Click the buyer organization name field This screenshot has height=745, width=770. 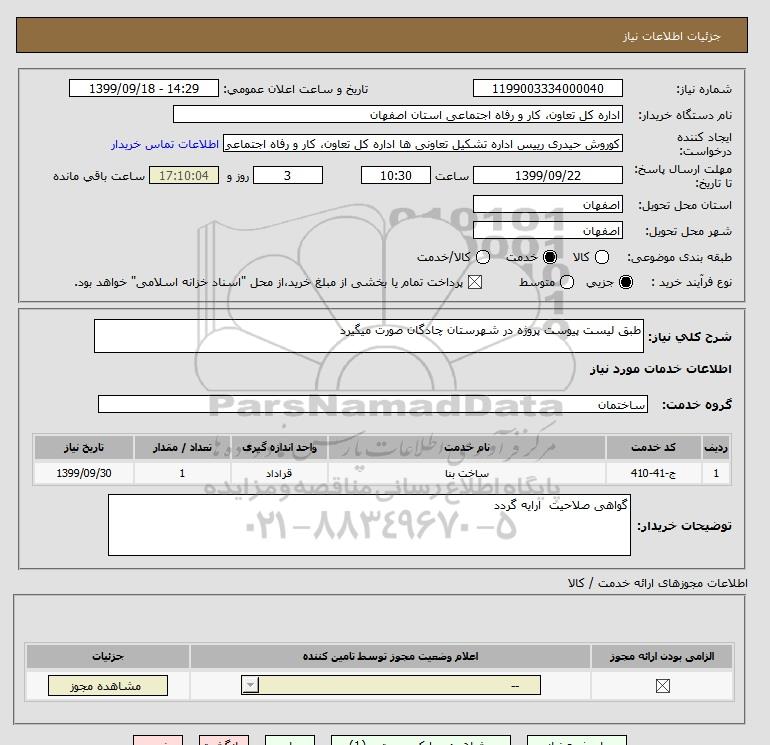398,115
